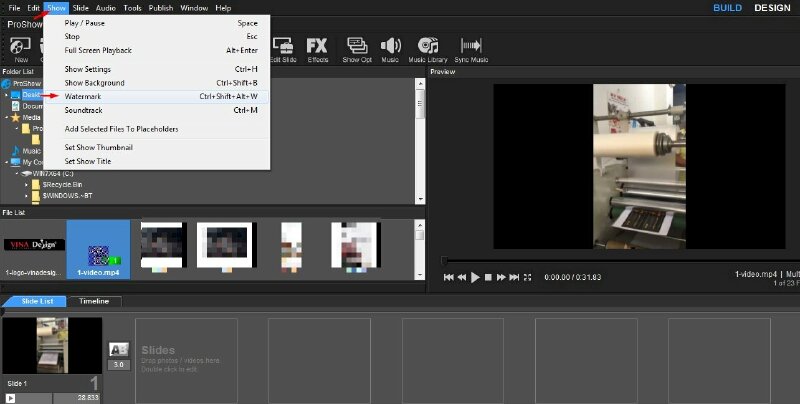Click the empty Slides drop placeholder
This screenshot has height=404, width=800.
tap(186, 361)
